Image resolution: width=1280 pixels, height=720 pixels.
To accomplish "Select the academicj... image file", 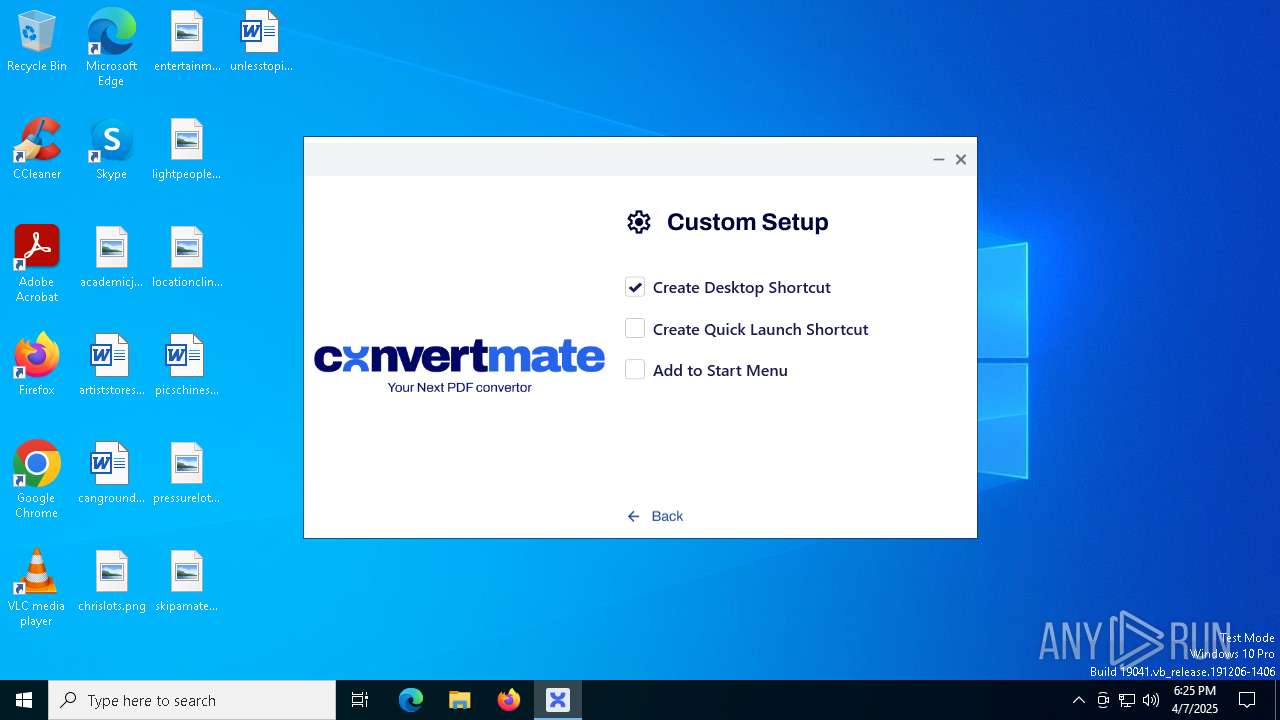I will click(111, 258).
